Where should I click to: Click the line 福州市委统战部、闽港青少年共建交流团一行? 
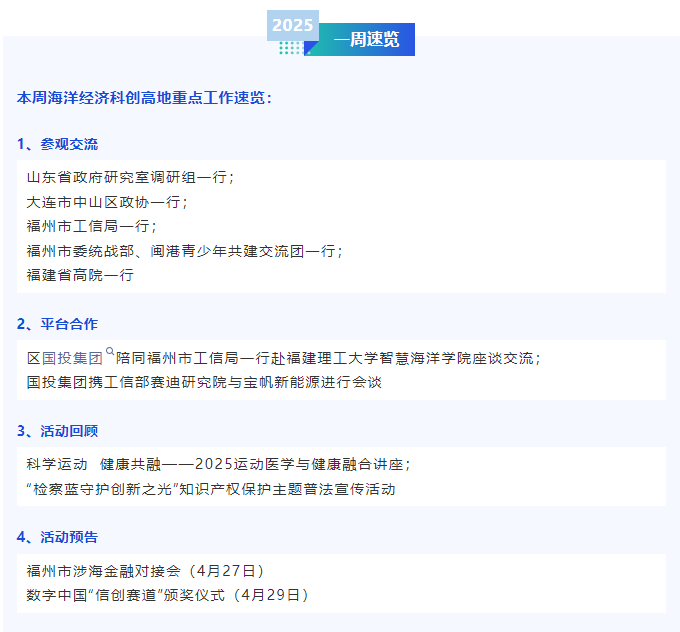[184, 251]
